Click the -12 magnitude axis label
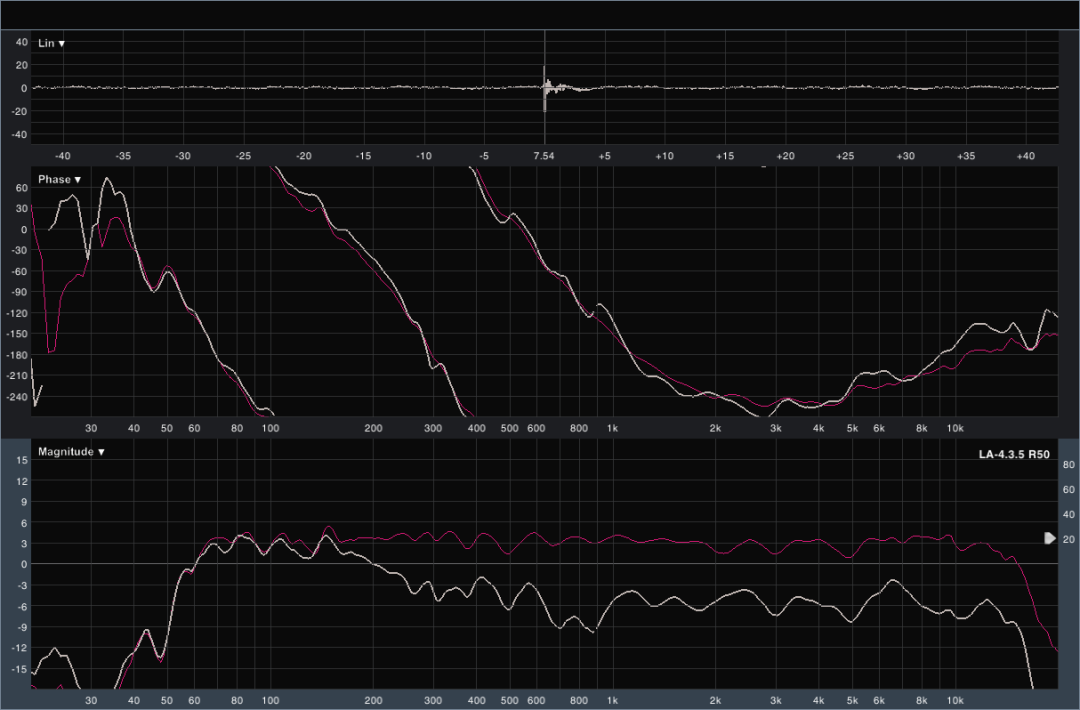The width and height of the screenshot is (1080, 710). [x=20, y=648]
